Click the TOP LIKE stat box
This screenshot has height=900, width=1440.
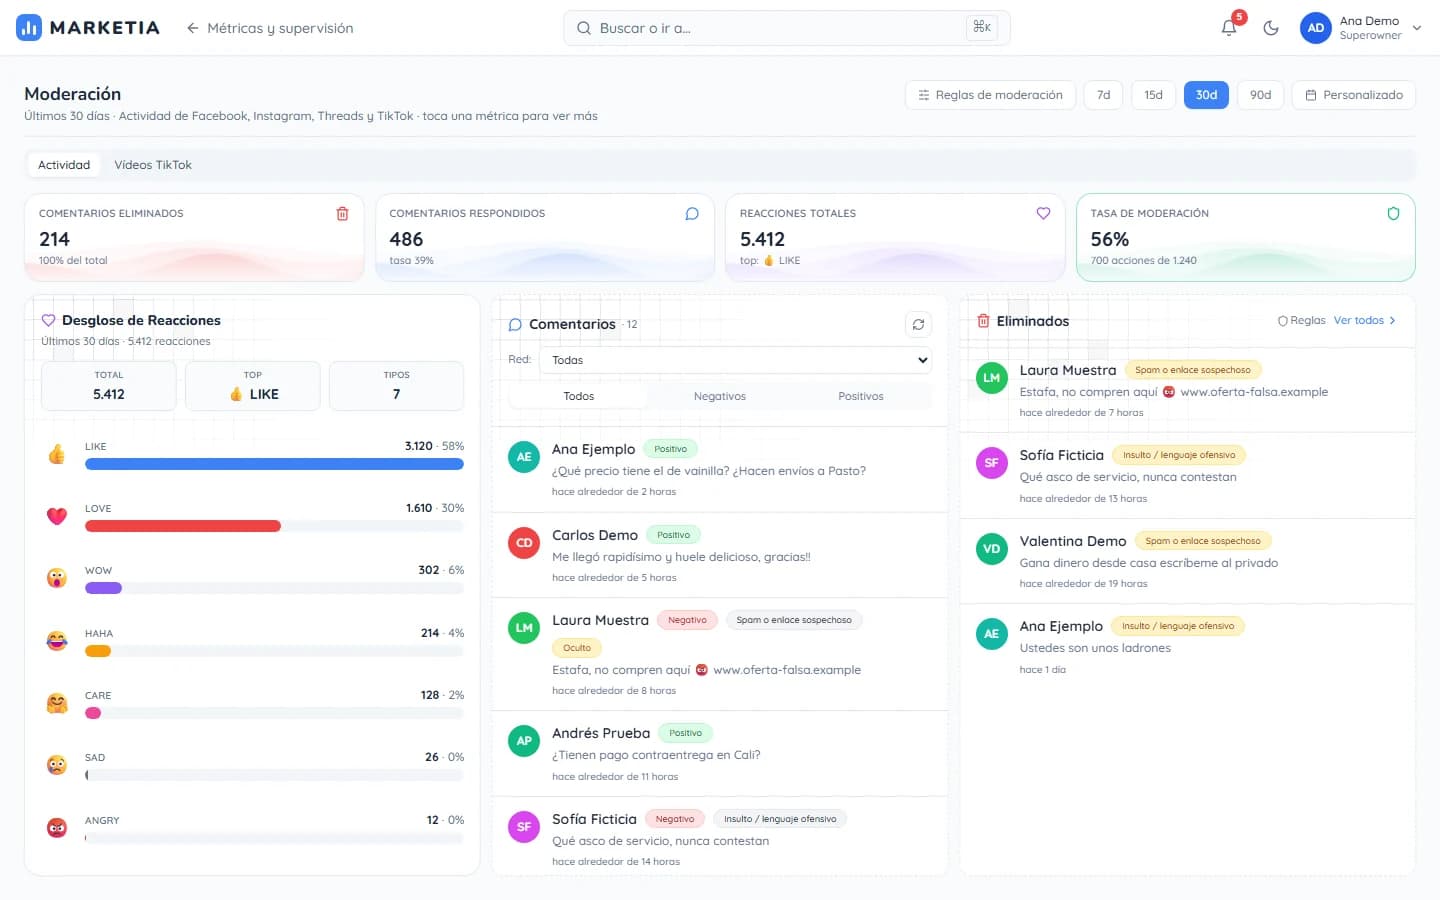point(253,386)
